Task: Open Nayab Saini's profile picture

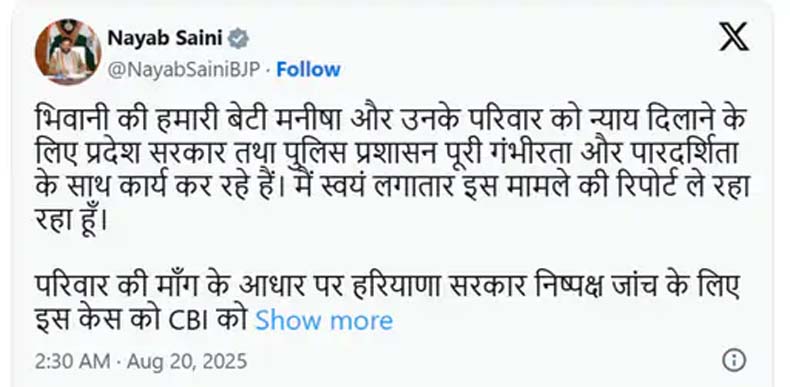Action: (68, 52)
